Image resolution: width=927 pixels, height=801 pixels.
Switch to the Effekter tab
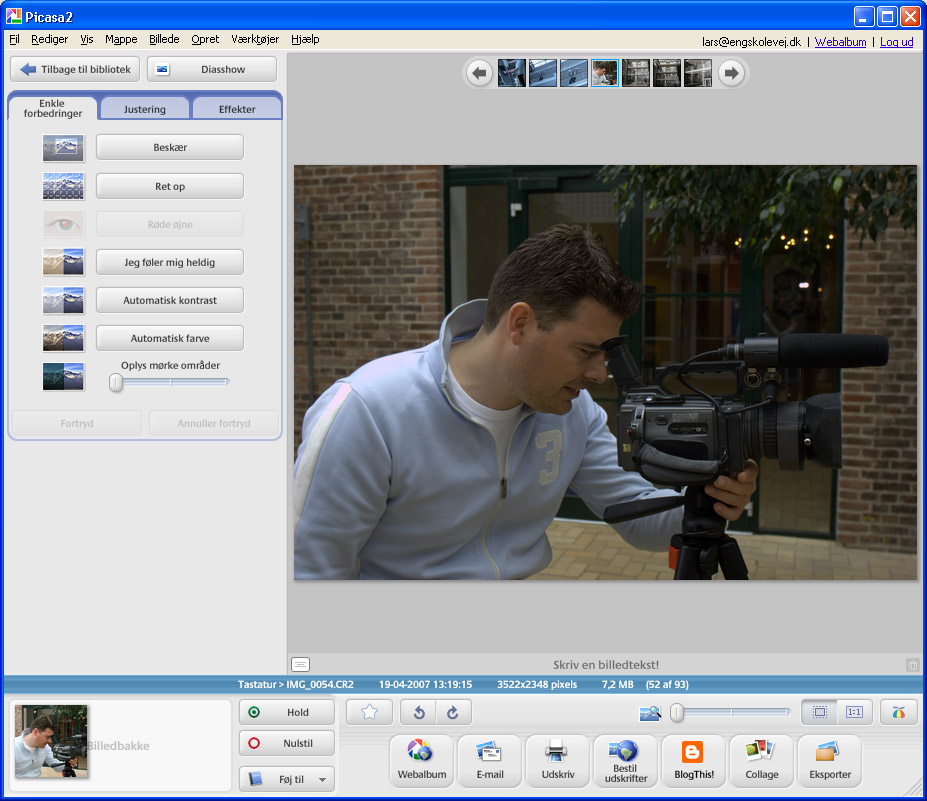pos(237,109)
